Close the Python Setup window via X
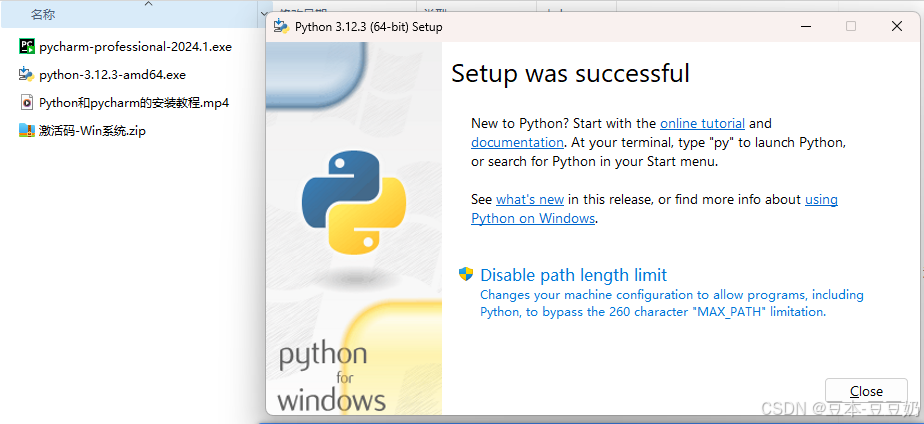924x424 pixels. tap(897, 26)
